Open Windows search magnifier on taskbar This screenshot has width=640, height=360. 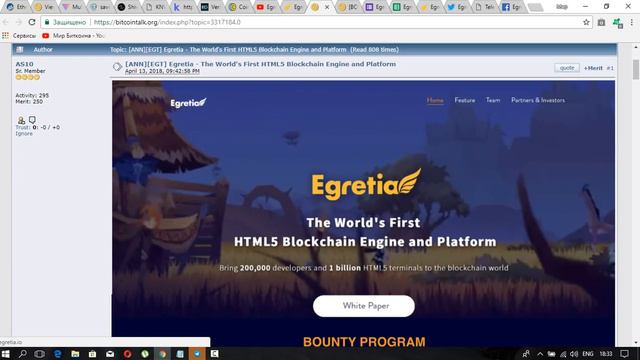pyautogui.click(x=22, y=354)
